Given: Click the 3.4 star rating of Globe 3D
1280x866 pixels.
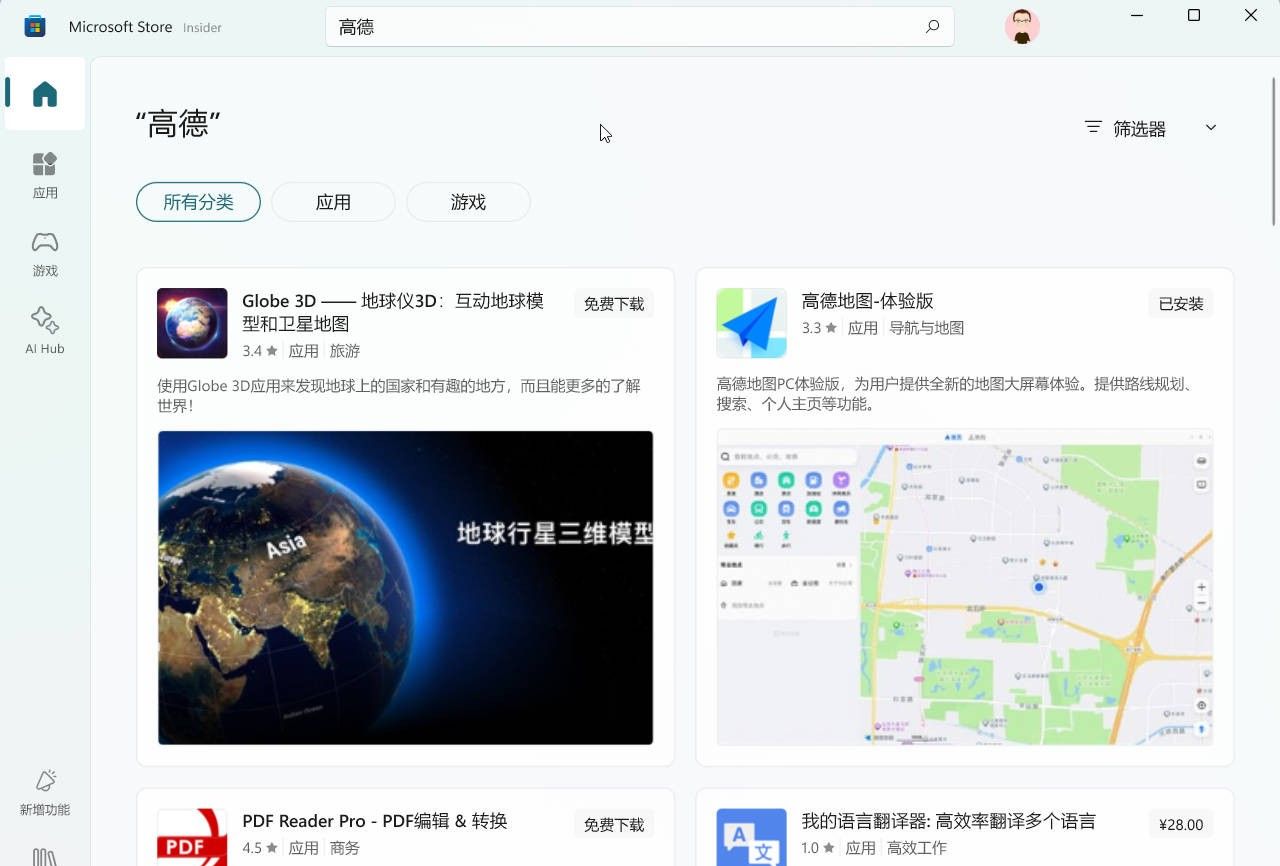Looking at the screenshot, I should click(260, 351).
